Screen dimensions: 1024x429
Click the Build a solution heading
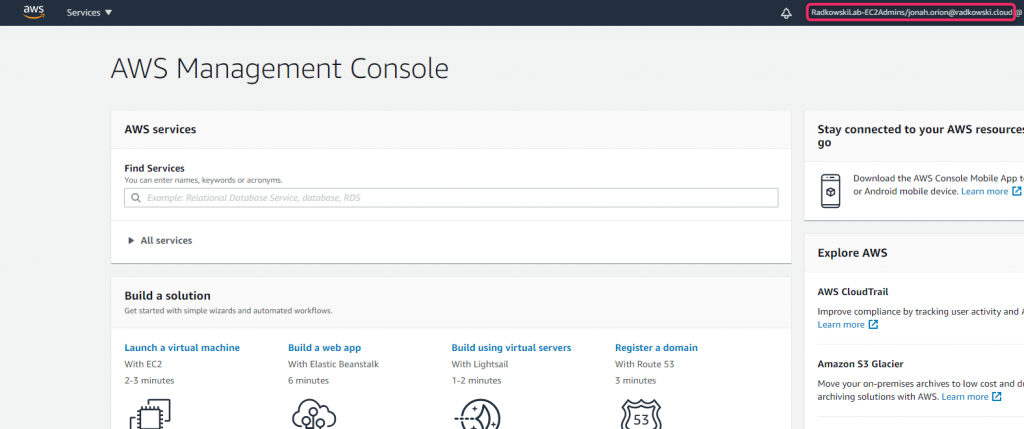(x=167, y=296)
